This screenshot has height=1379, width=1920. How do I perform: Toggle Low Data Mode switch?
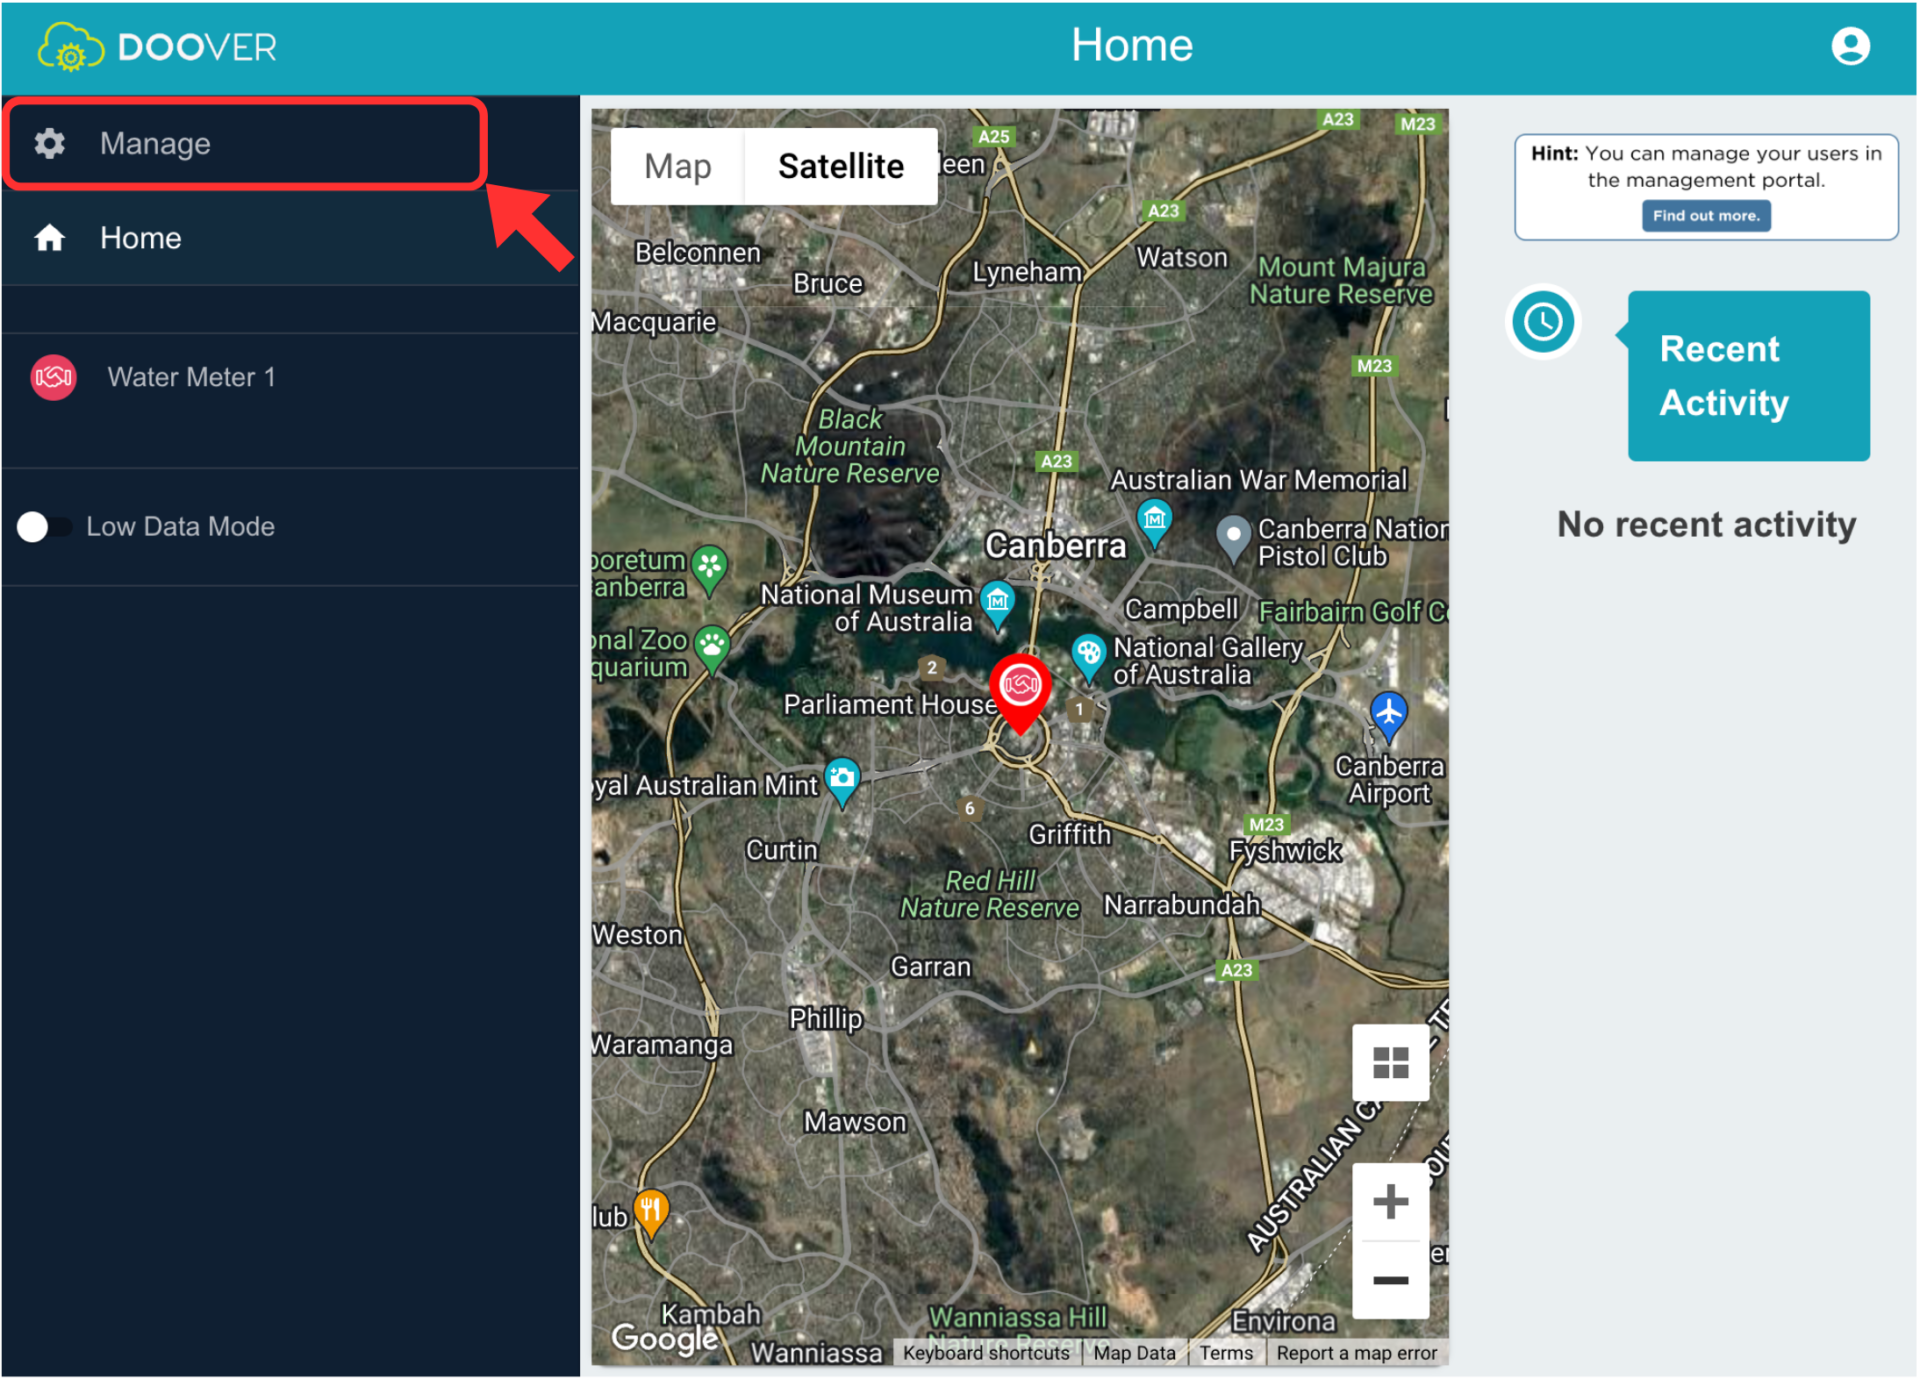[x=44, y=527]
